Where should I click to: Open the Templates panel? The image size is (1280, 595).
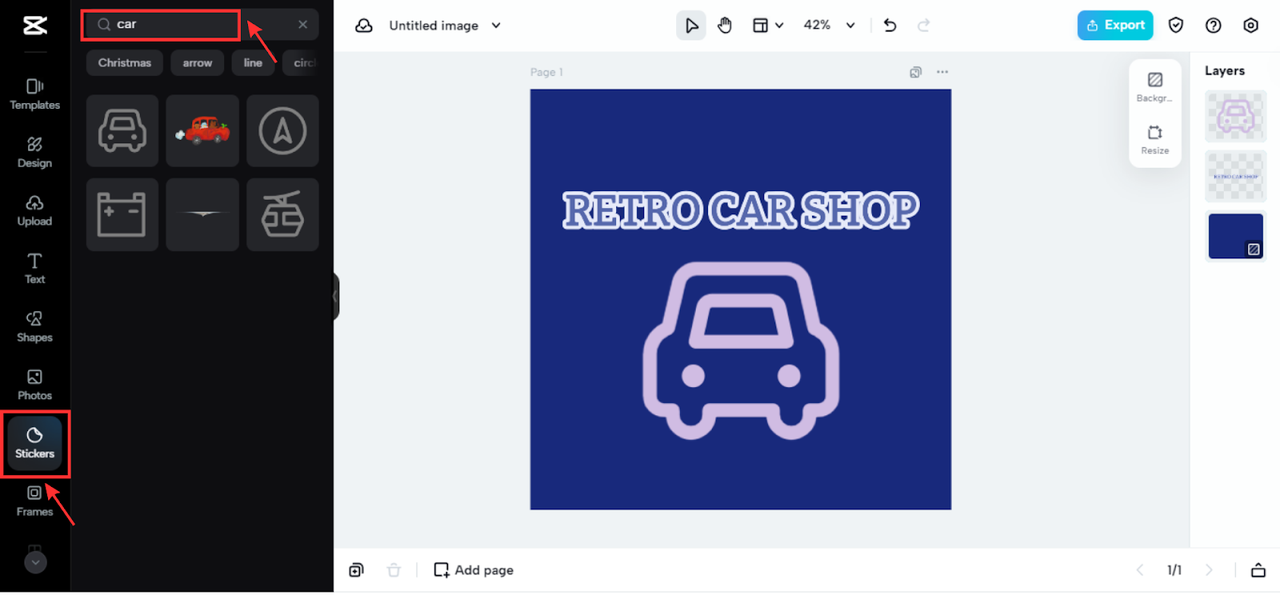35,94
